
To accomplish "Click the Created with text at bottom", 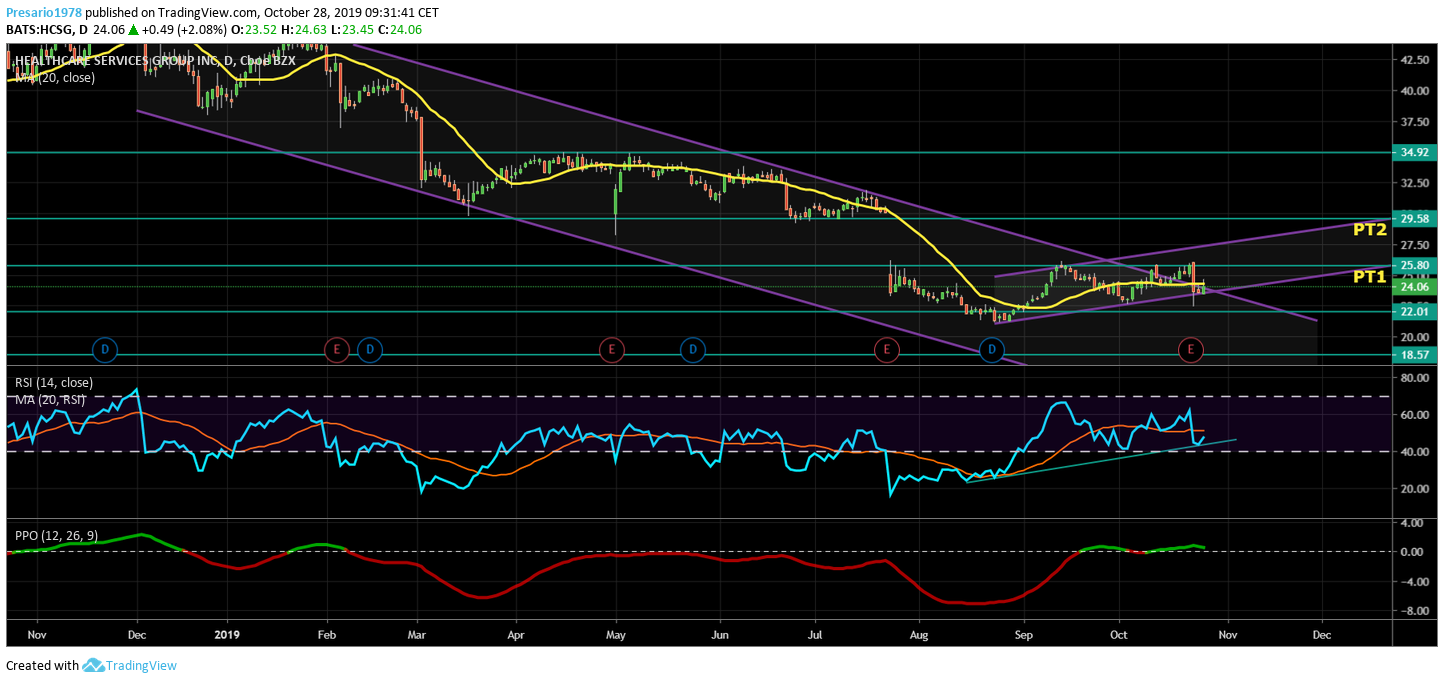I will click(42, 666).
